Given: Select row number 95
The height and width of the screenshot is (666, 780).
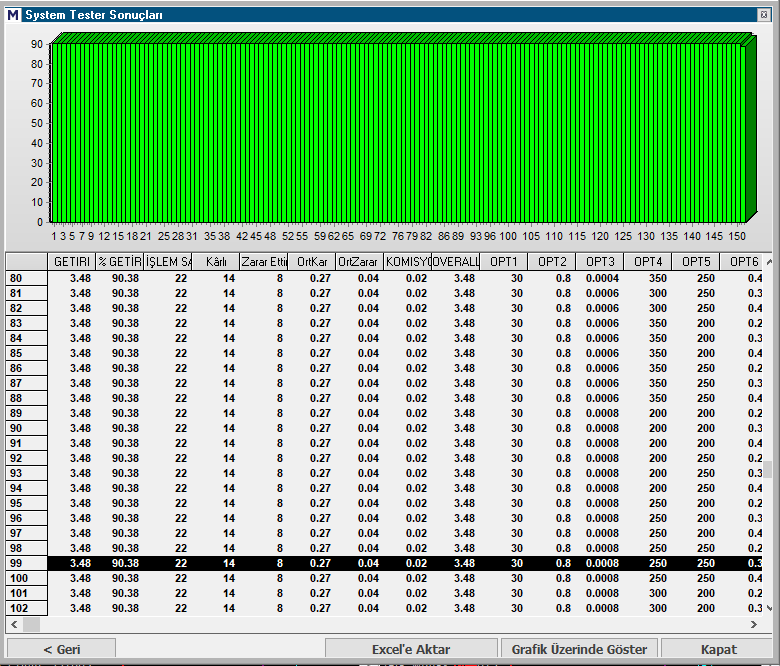Looking at the screenshot, I should [x=26, y=503].
